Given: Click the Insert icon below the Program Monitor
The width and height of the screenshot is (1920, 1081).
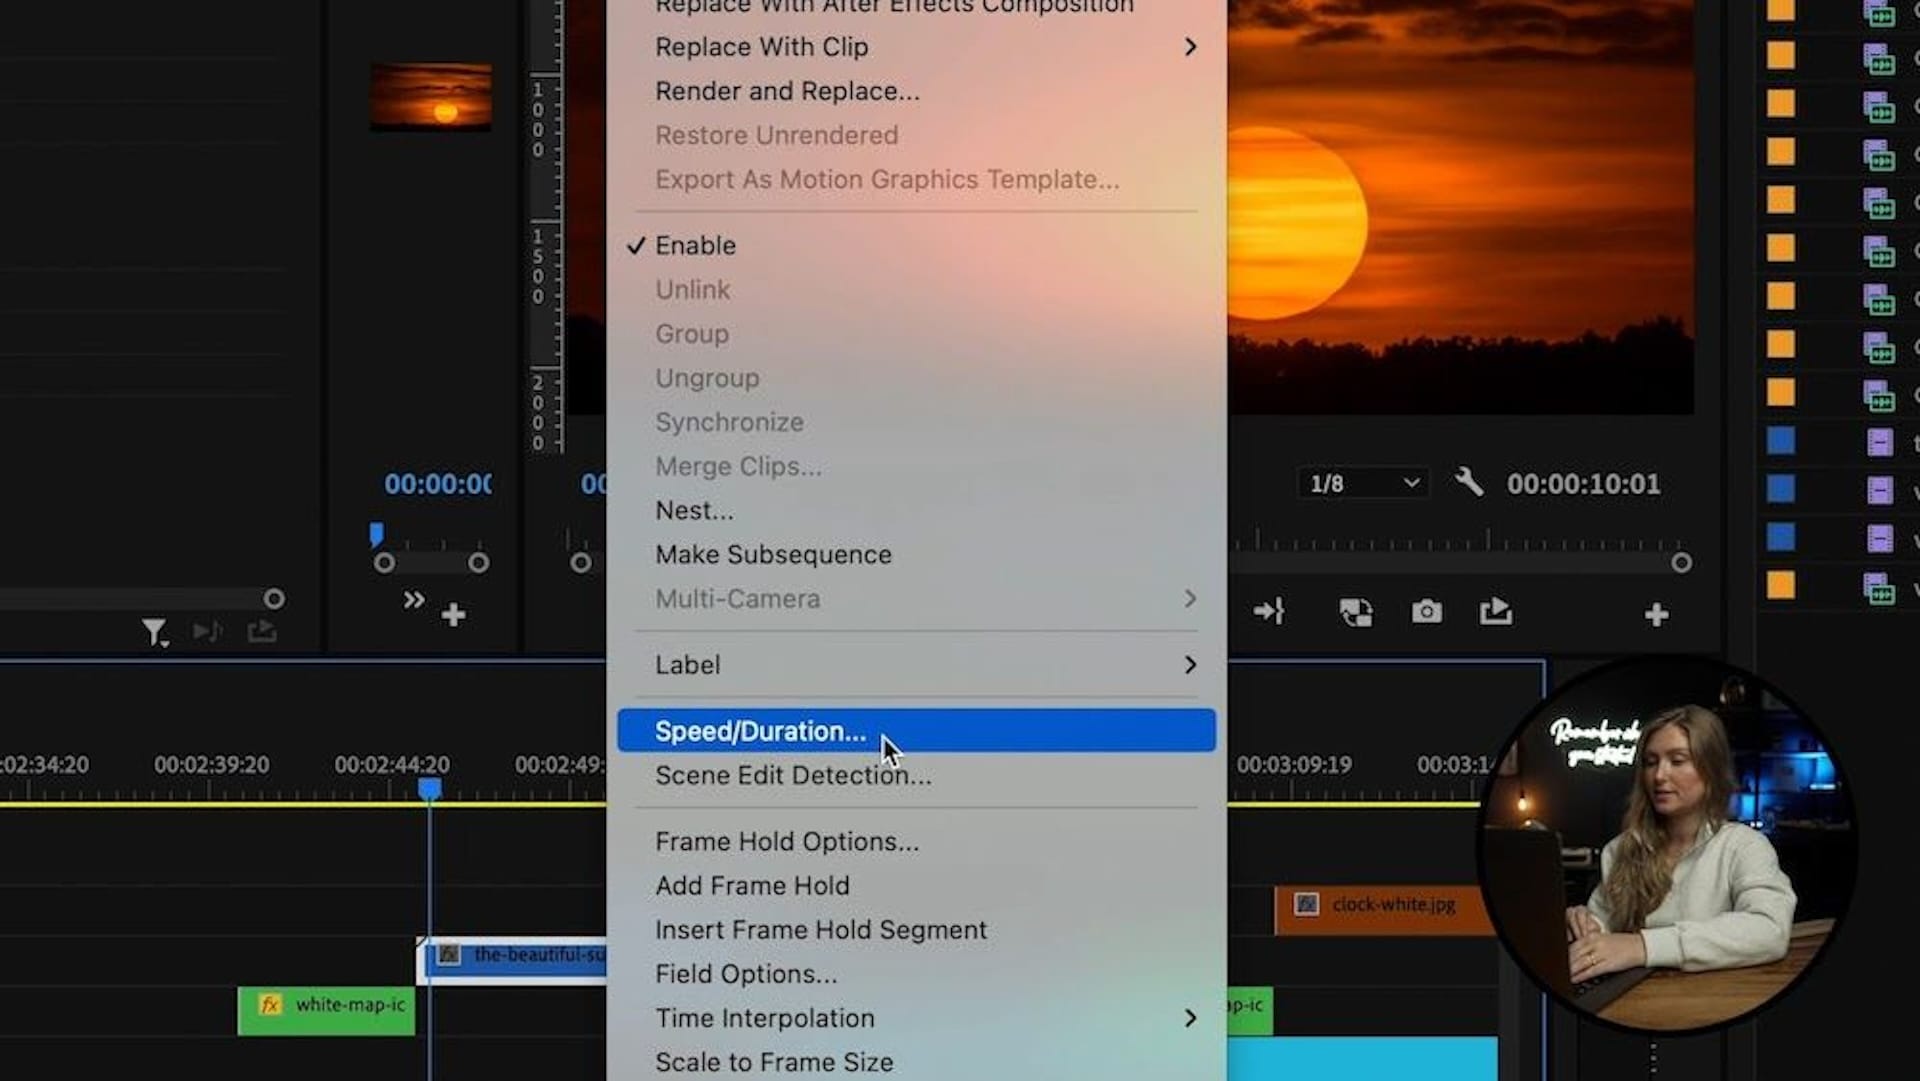Looking at the screenshot, I should click(x=1270, y=611).
